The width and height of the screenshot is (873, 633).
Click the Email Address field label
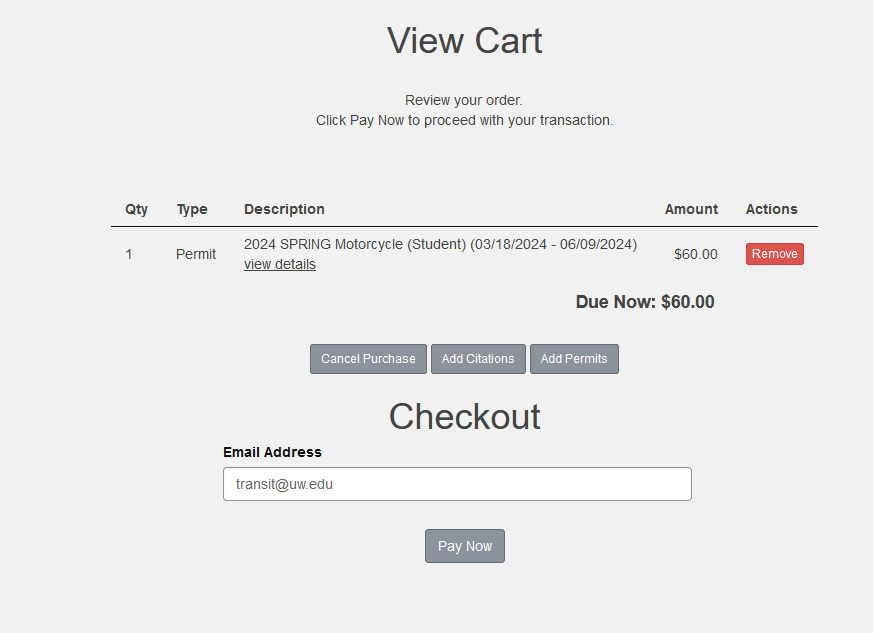click(272, 452)
